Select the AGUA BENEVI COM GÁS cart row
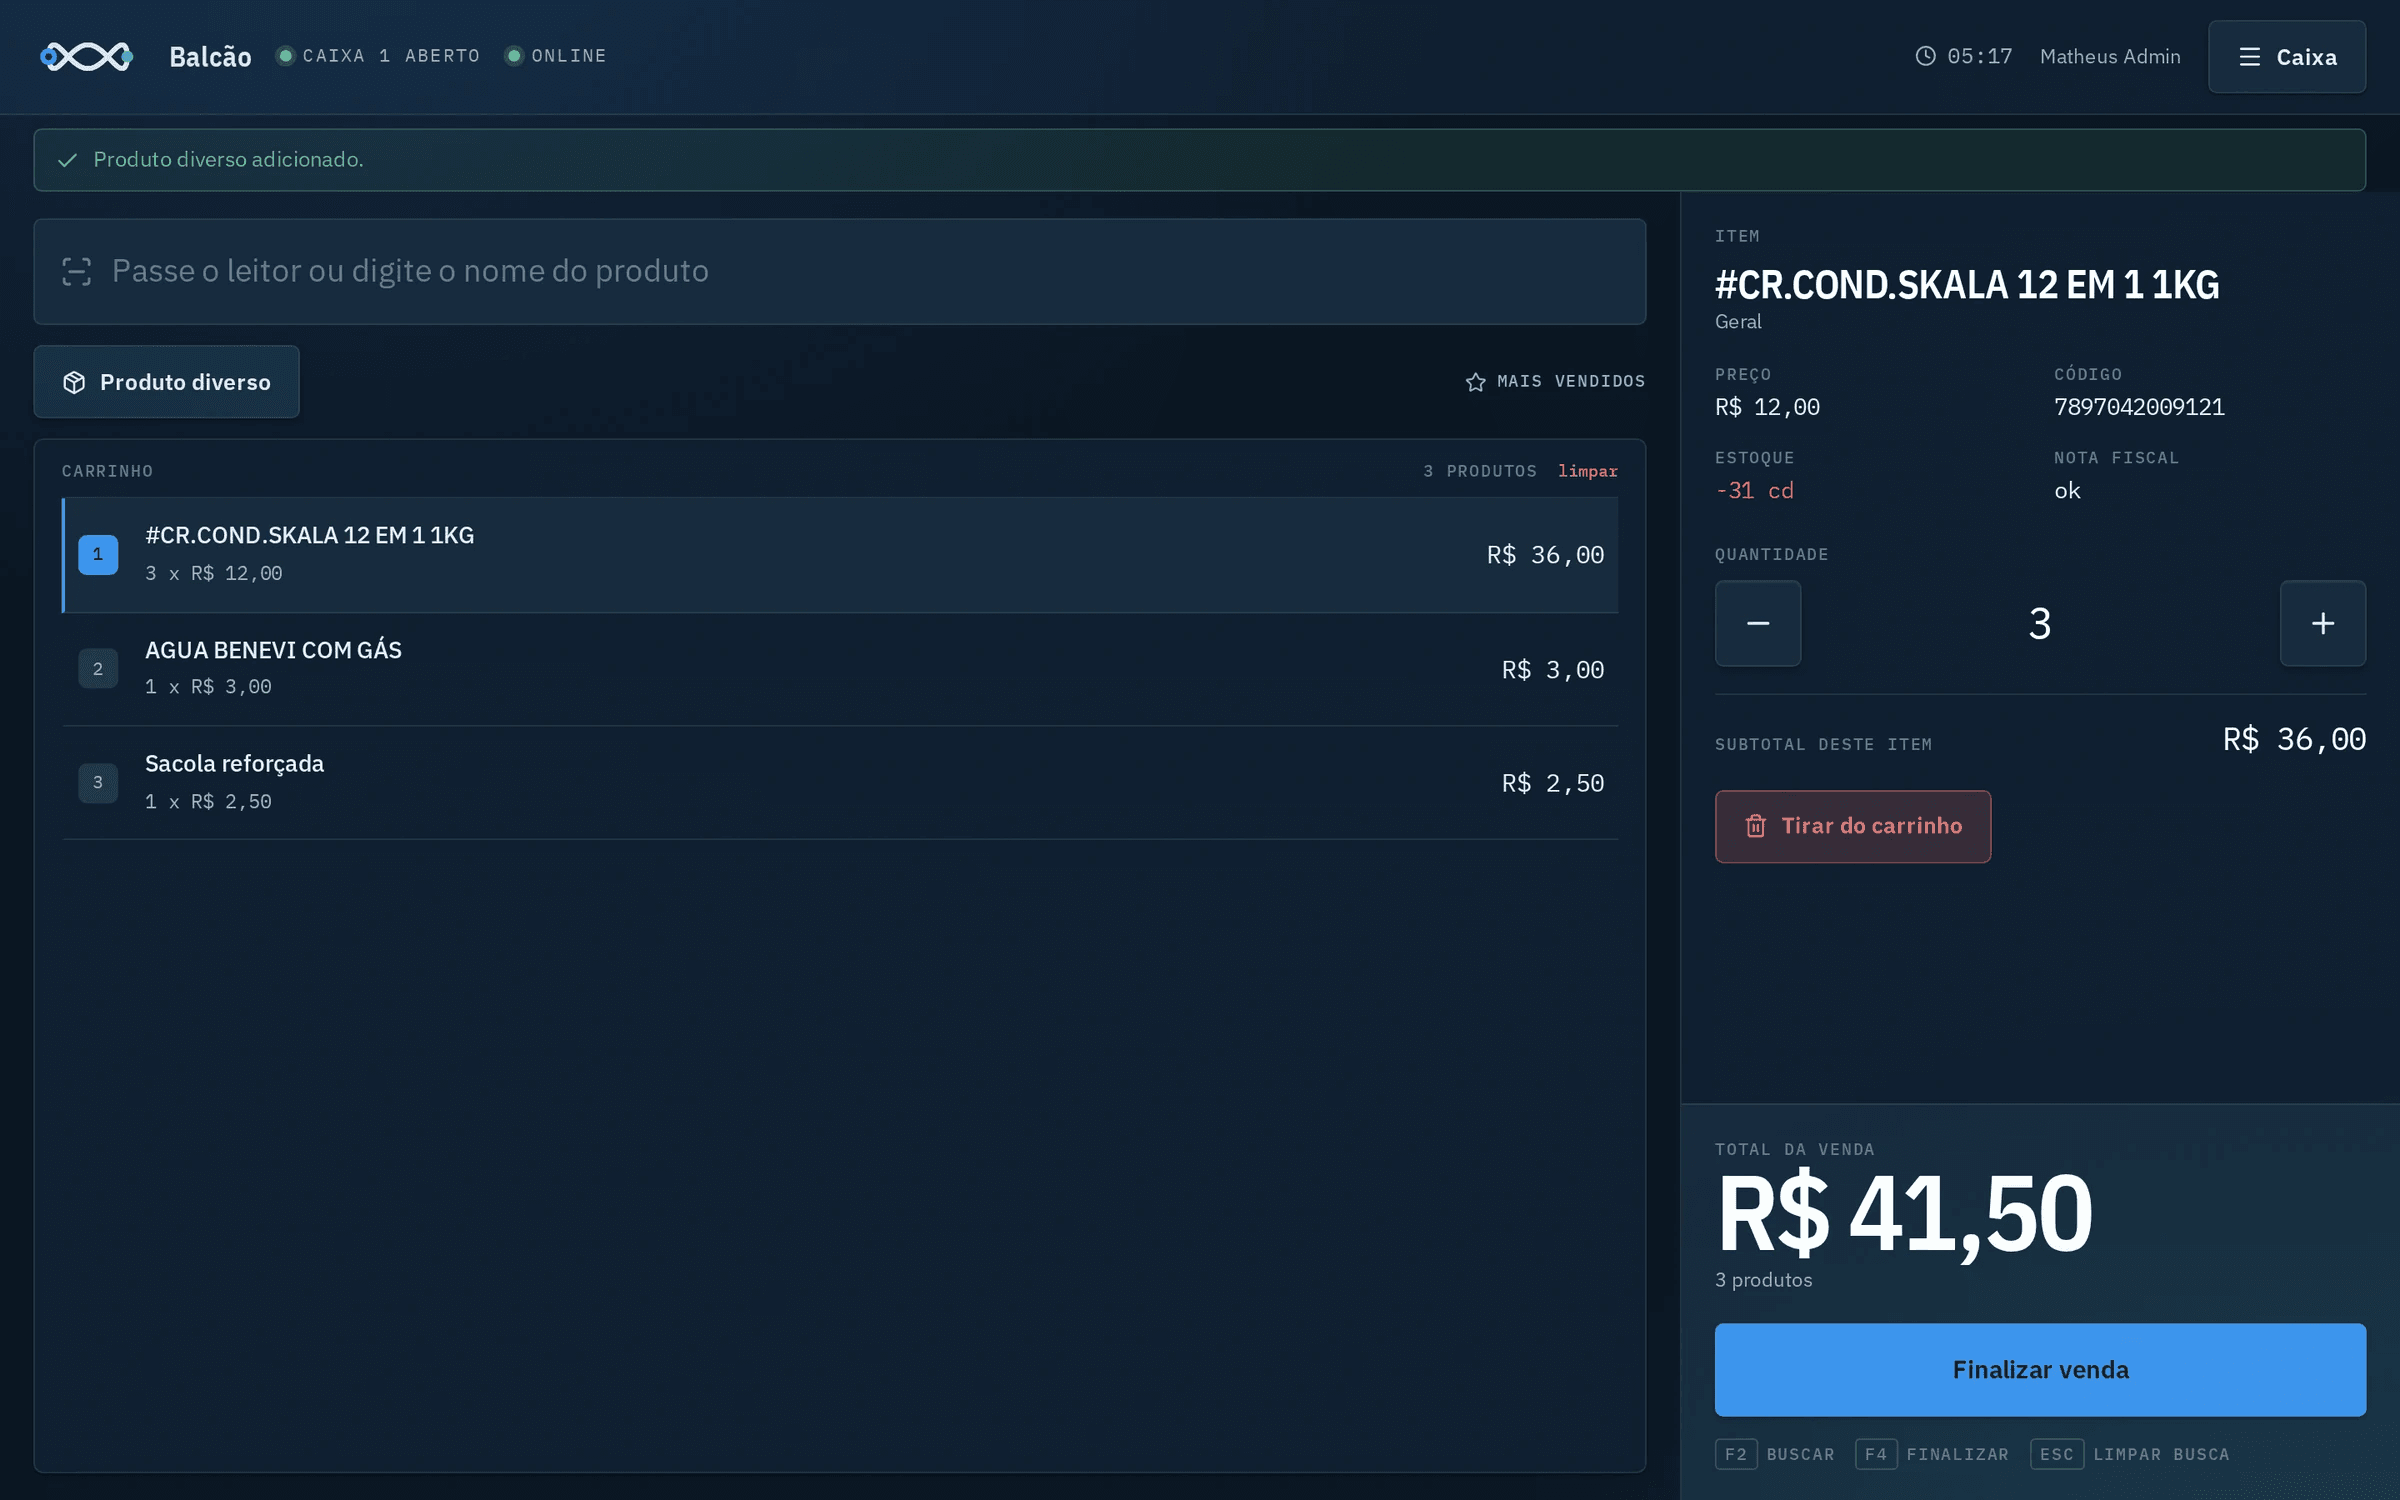The height and width of the screenshot is (1500, 2400). pyautogui.click(x=840, y=669)
